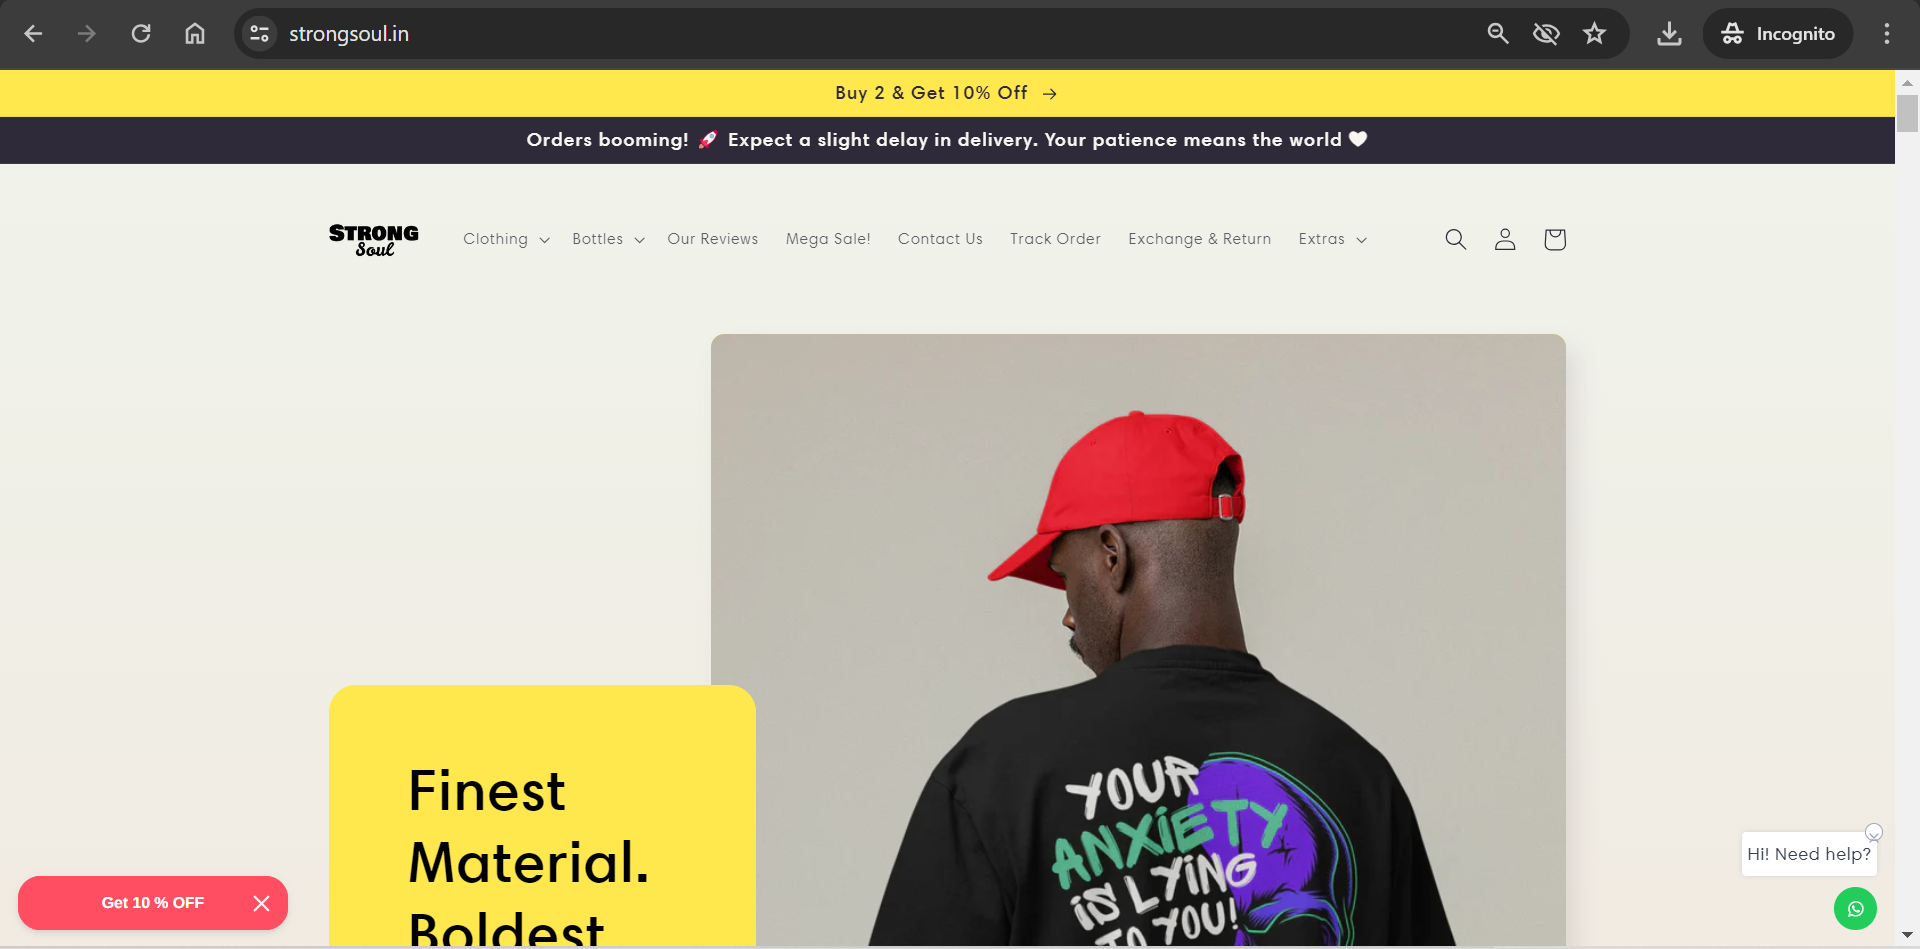The width and height of the screenshot is (1920, 949).
Task: Open the account login icon
Action: click(x=1505, y=239)
